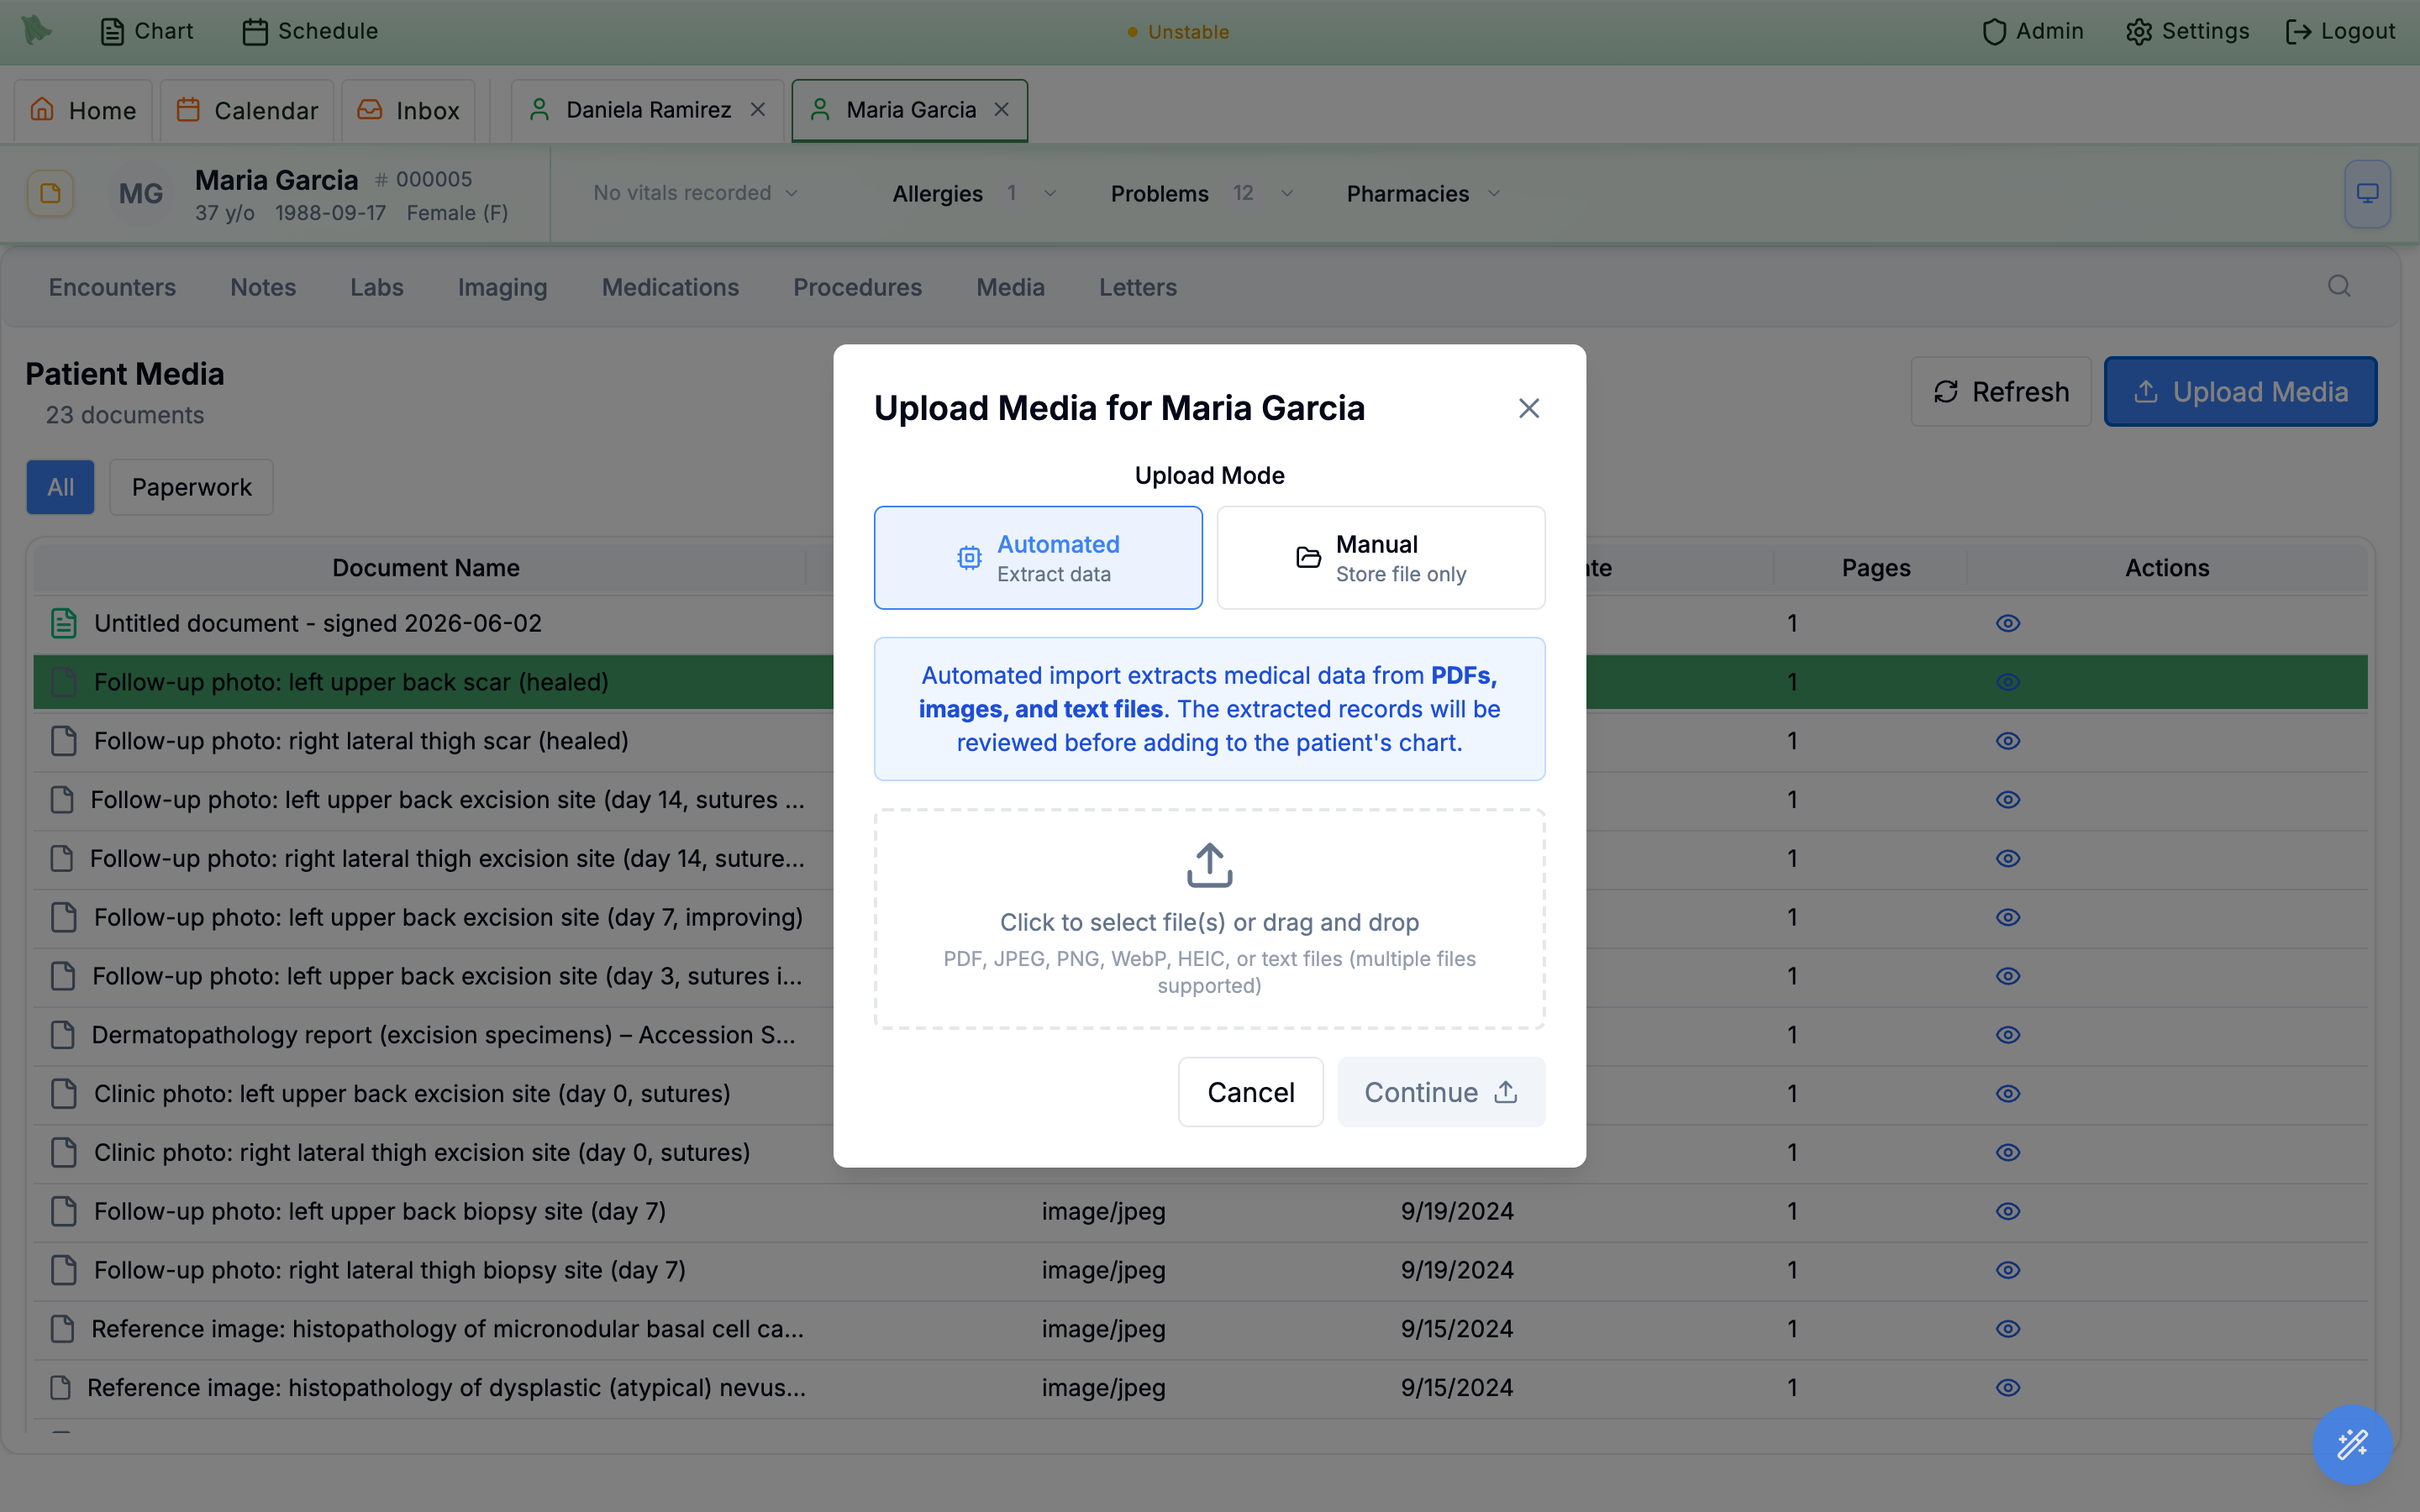This screenshot has width=2420, height=1512.
Task: Click the chart search magnifier icon
Action: tap(2339, 287)
